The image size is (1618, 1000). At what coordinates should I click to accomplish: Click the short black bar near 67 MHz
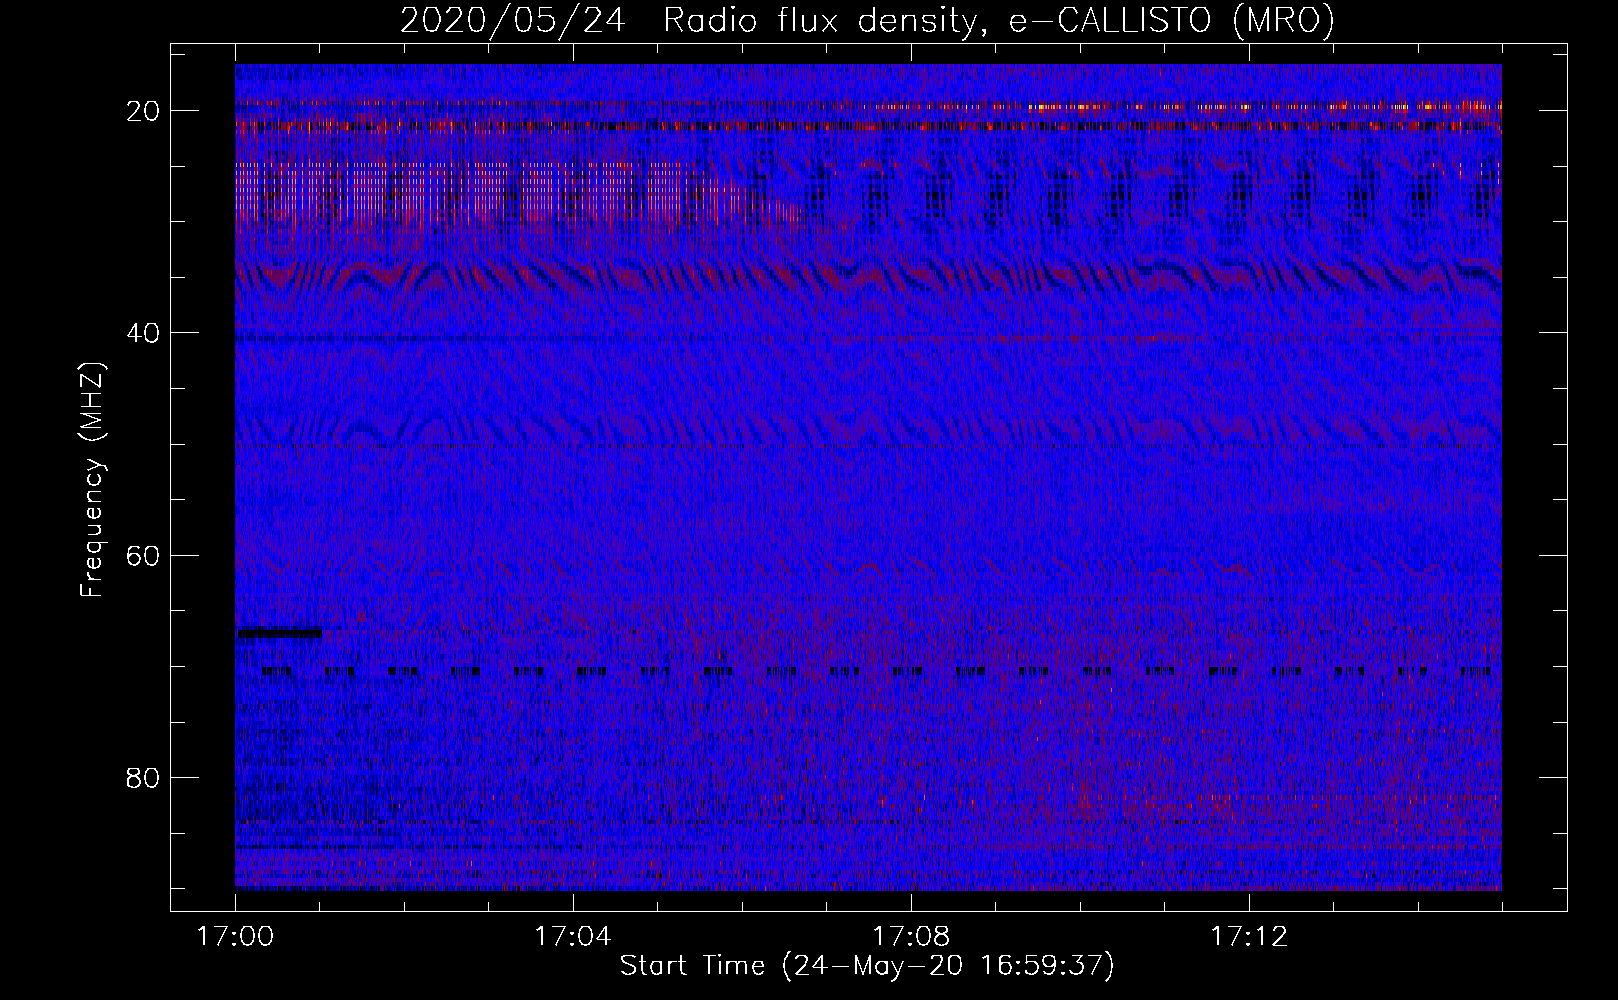tap(279, 632)
